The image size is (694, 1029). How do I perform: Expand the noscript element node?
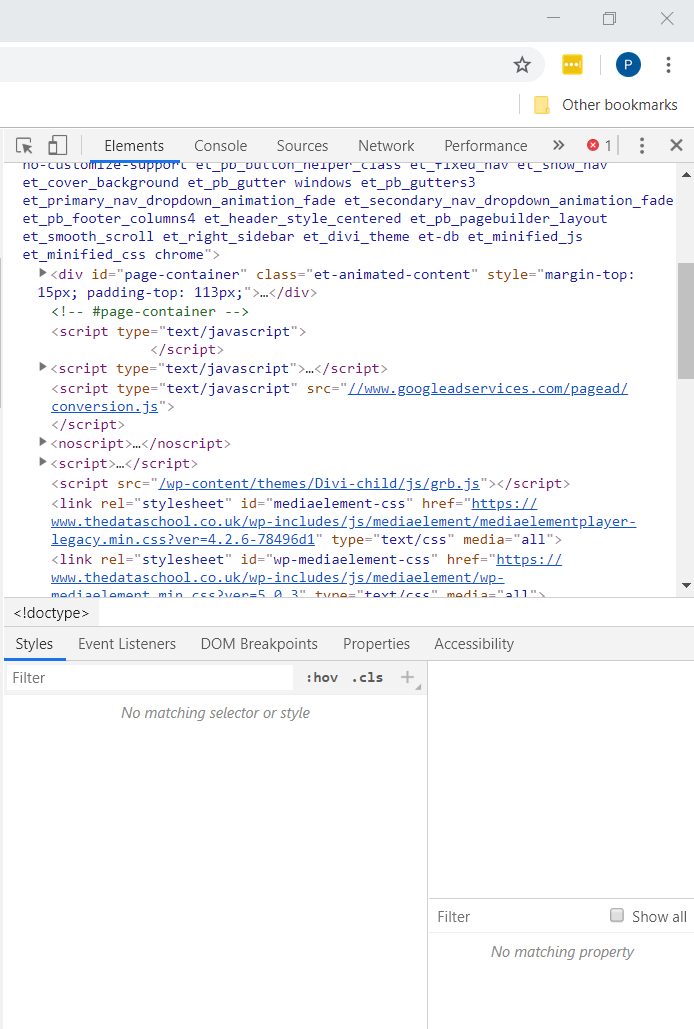[43, 442]
